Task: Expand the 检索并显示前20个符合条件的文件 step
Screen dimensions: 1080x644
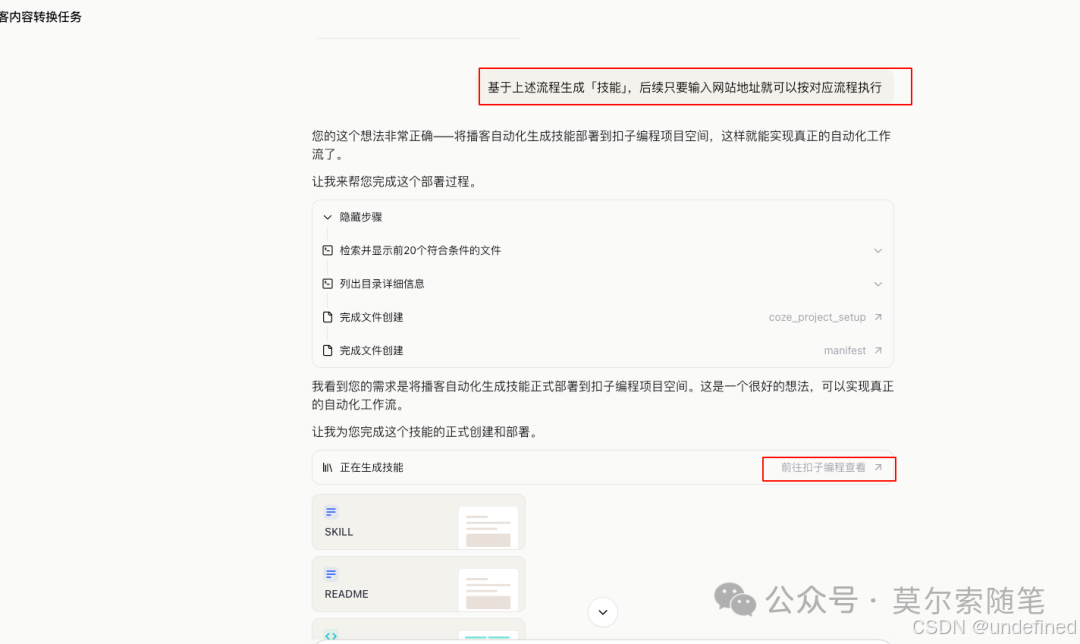Action: coord(877,250)
